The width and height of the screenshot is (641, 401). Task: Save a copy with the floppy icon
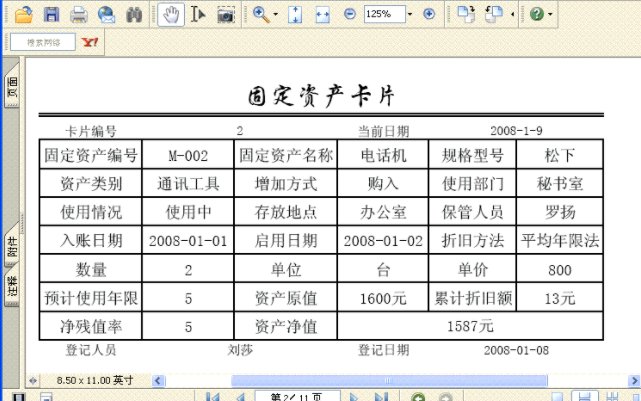pos(52,14)
